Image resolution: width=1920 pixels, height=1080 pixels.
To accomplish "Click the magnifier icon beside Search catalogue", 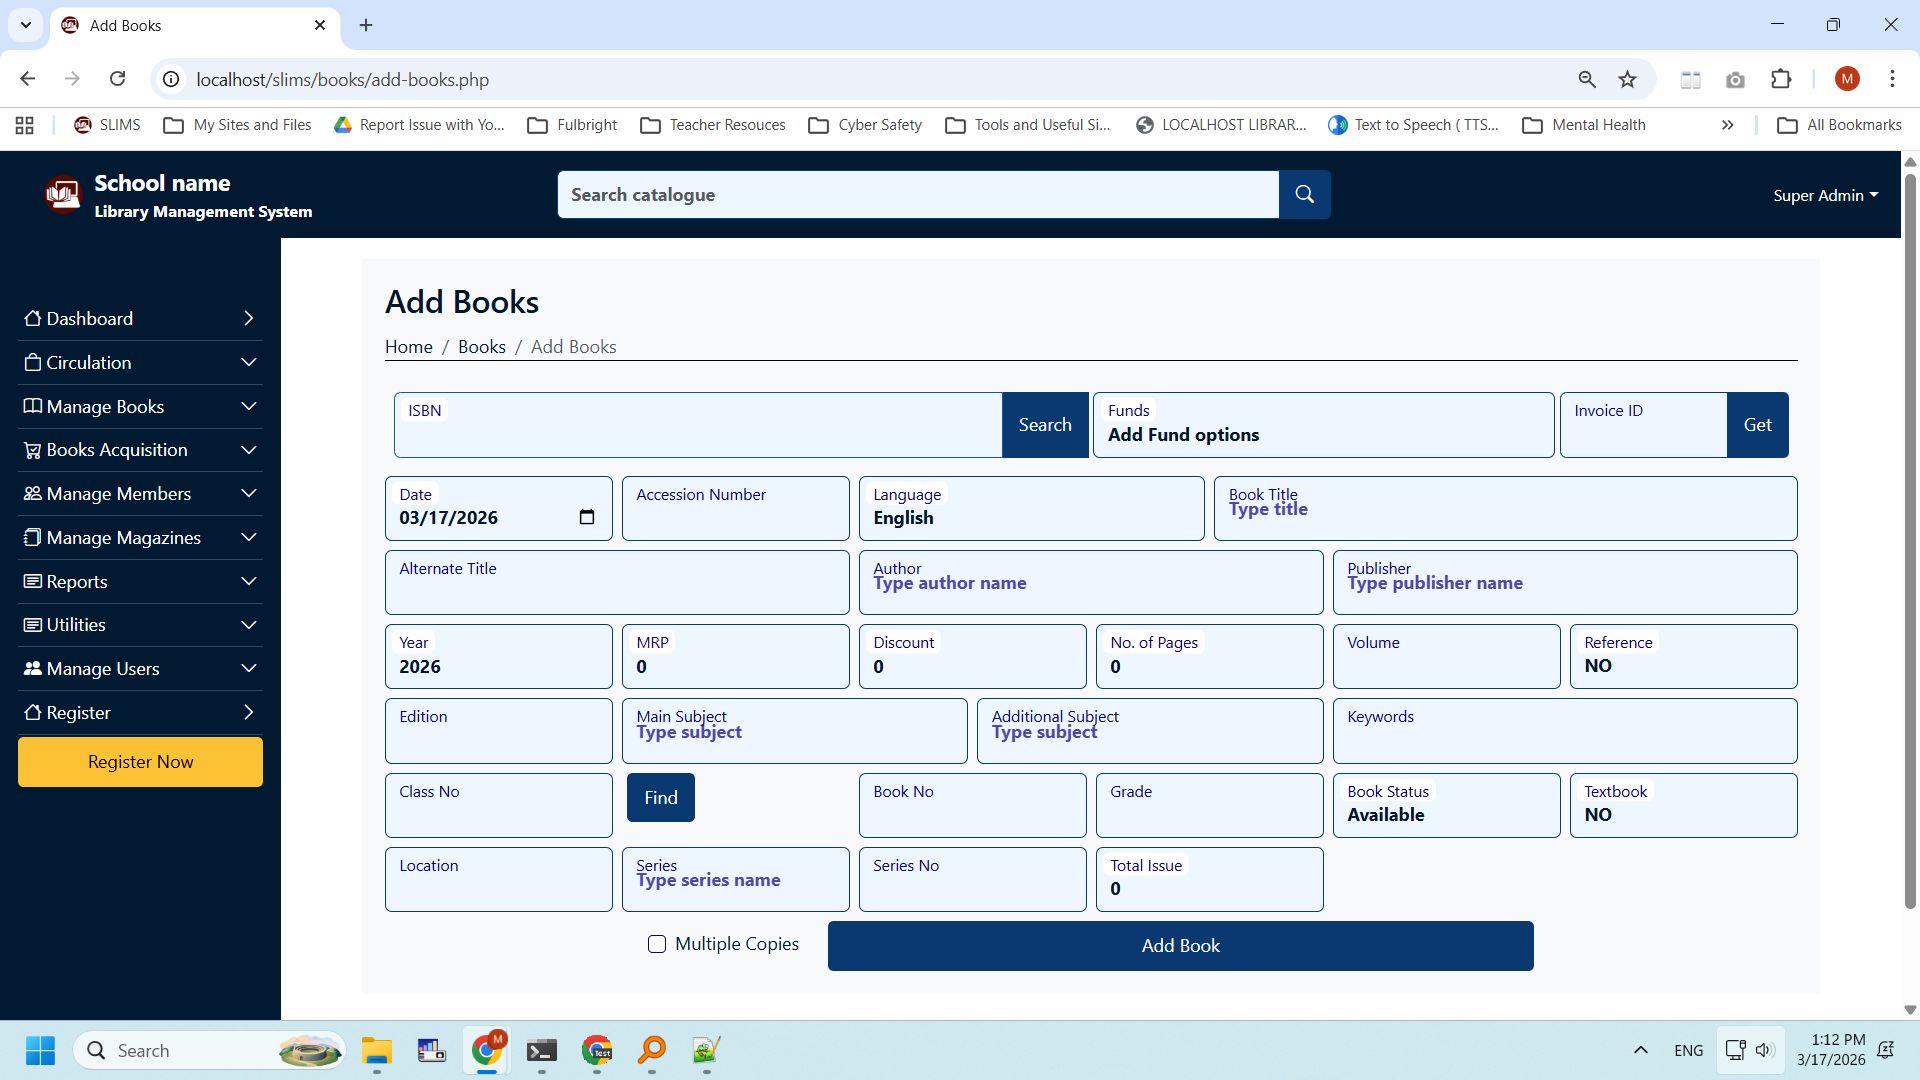I will 1304,194.
